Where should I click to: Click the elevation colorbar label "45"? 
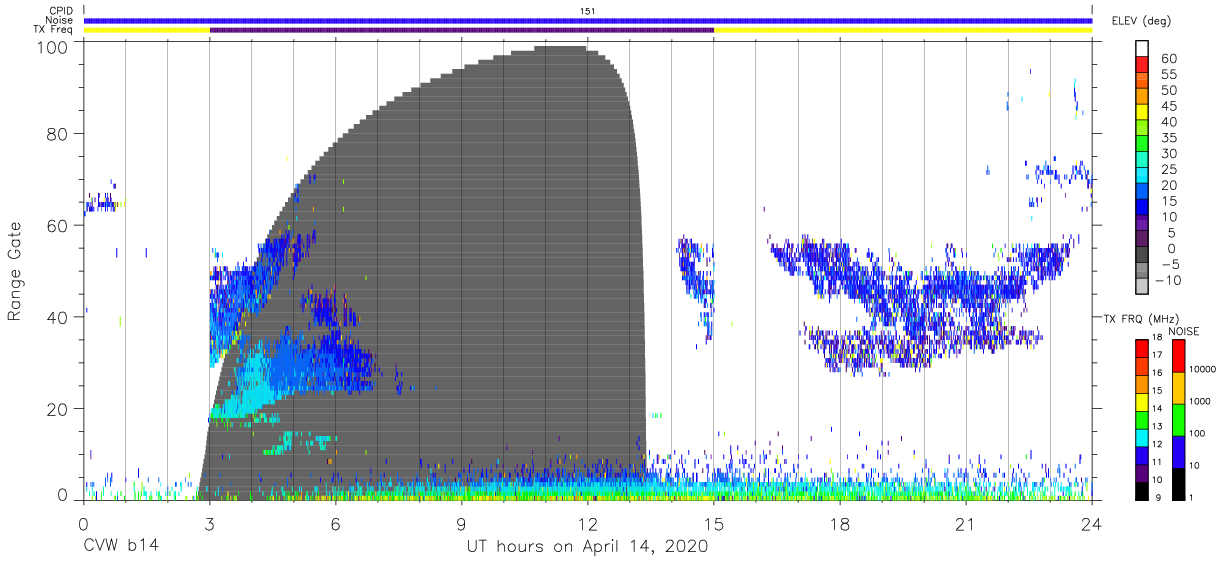1169,107
